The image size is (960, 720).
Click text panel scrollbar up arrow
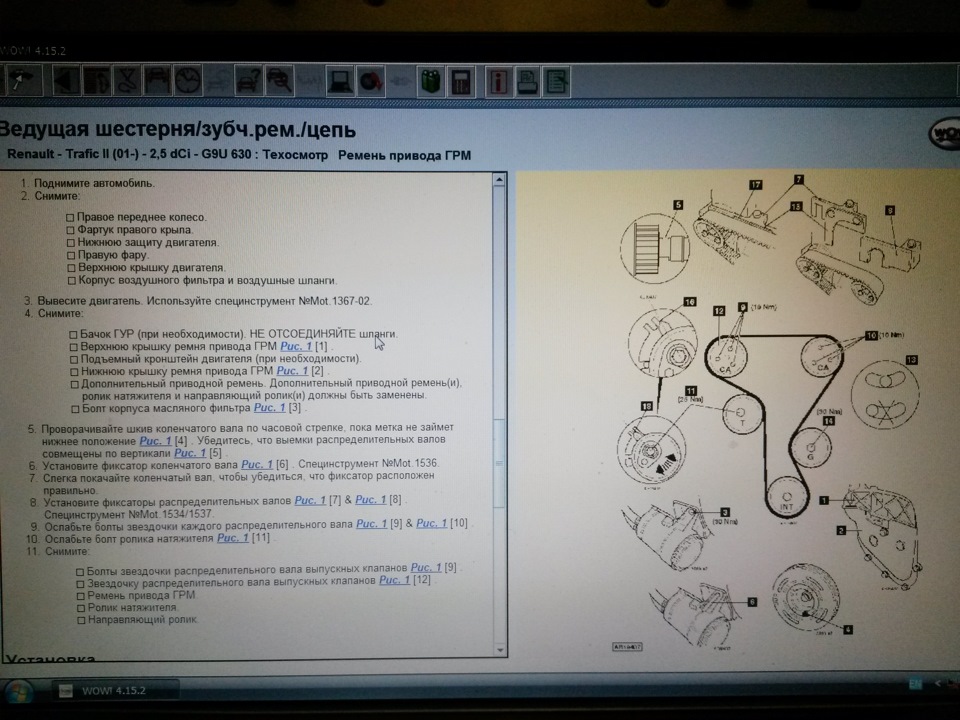499,180
